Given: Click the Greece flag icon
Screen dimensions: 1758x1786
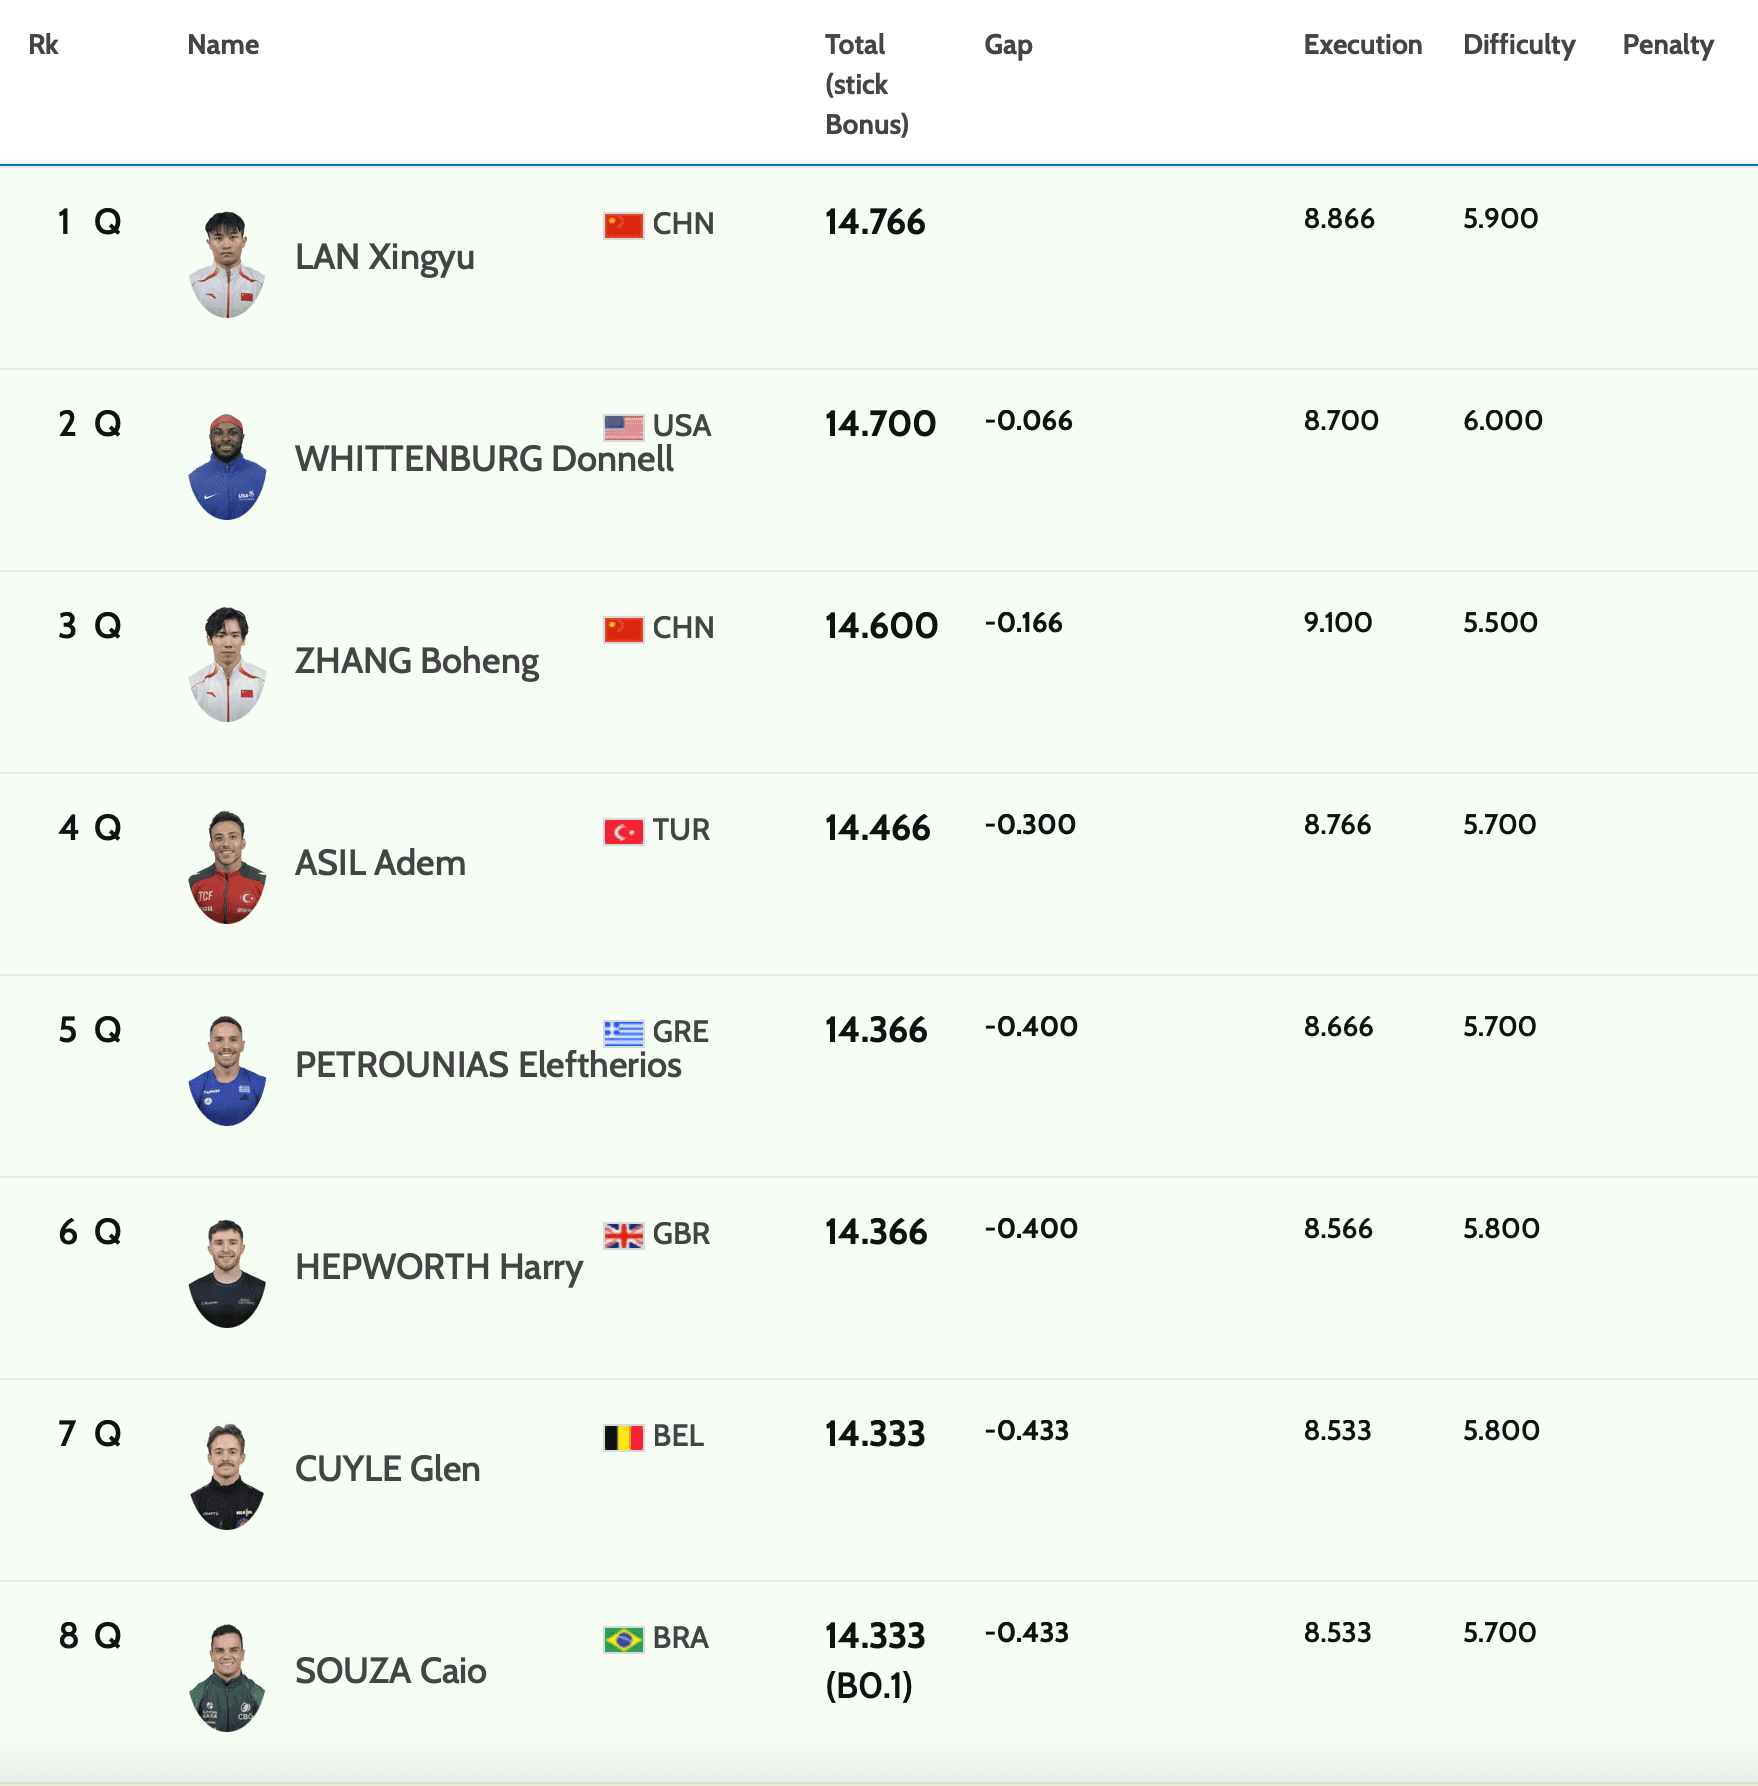Looking at the screenshot, I should (623, 1033).
